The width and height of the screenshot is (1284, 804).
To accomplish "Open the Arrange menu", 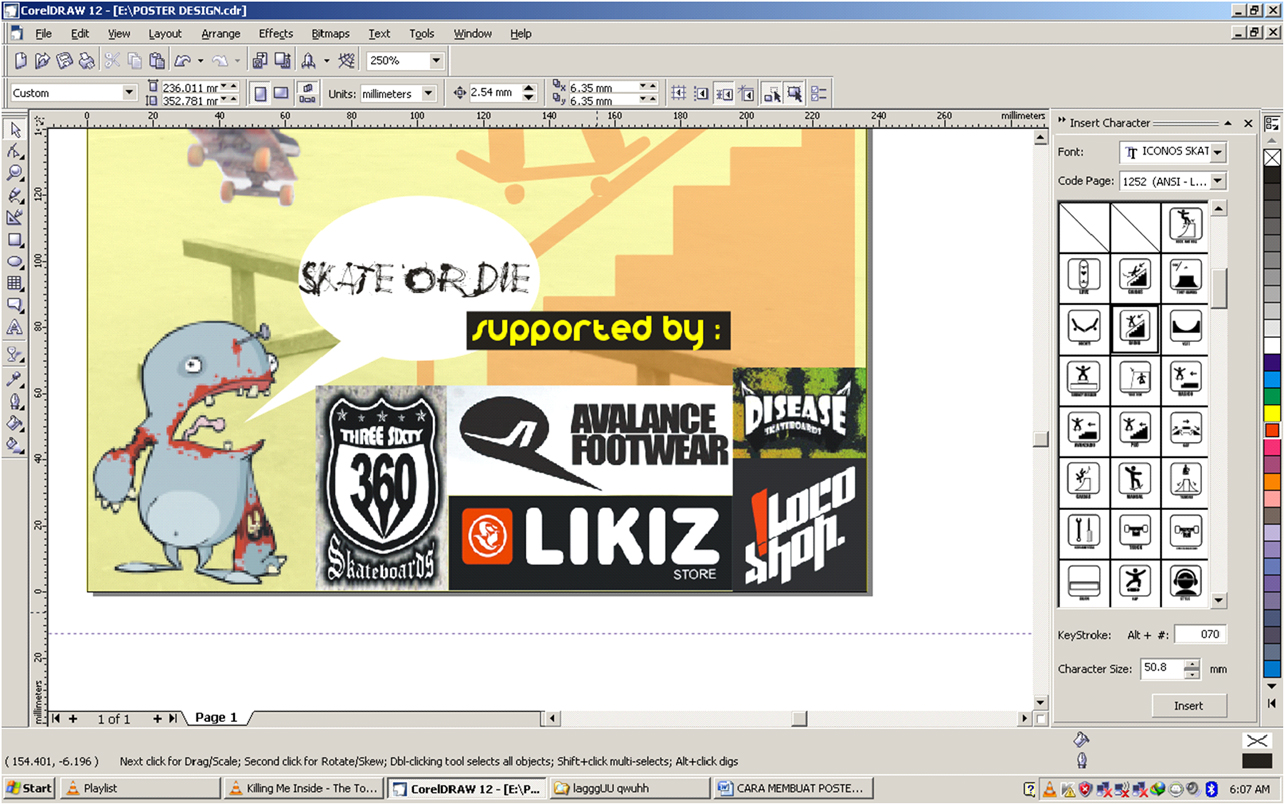I will pyautogui.click(x=221, y=33).
